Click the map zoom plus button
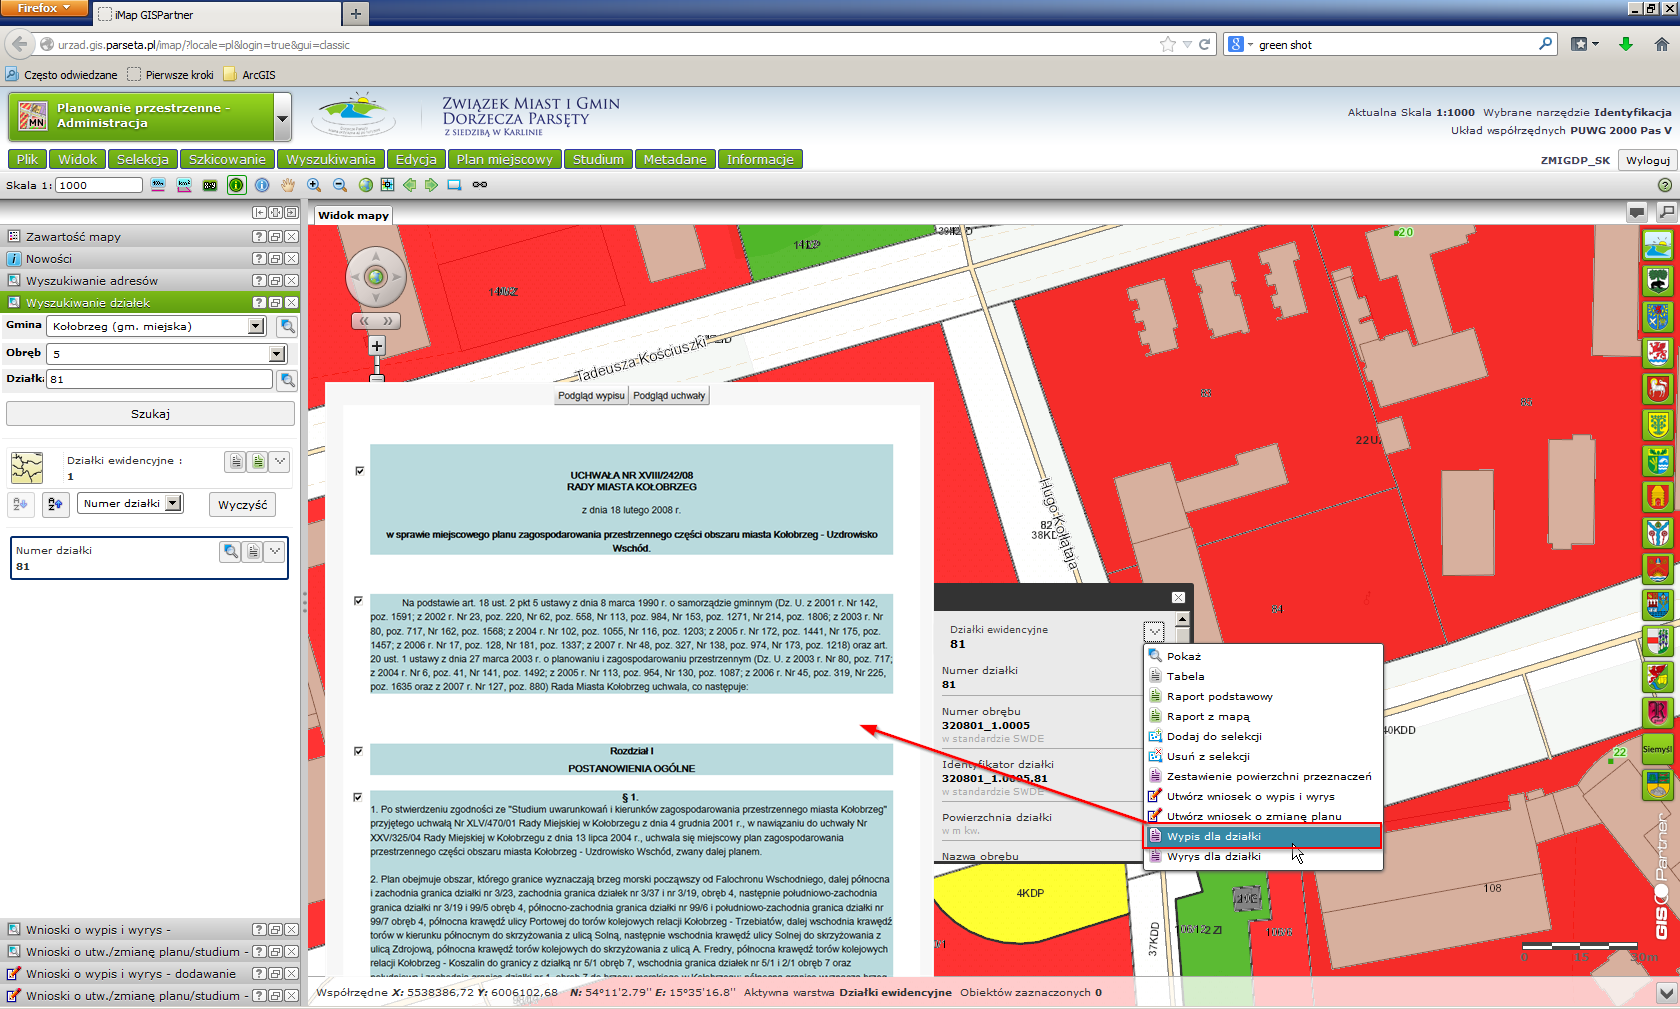The width and height of the screenshot is (1680, 1009). click(377, 346)
